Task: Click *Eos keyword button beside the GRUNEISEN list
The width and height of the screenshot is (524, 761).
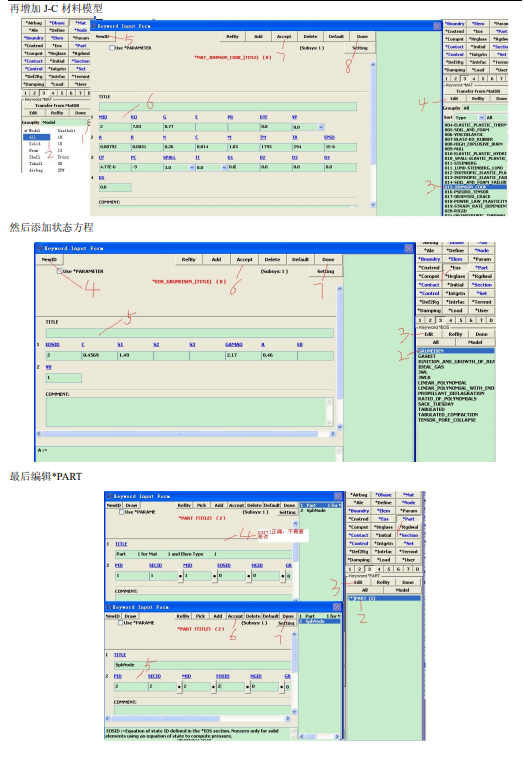Action: coord(456,267)
